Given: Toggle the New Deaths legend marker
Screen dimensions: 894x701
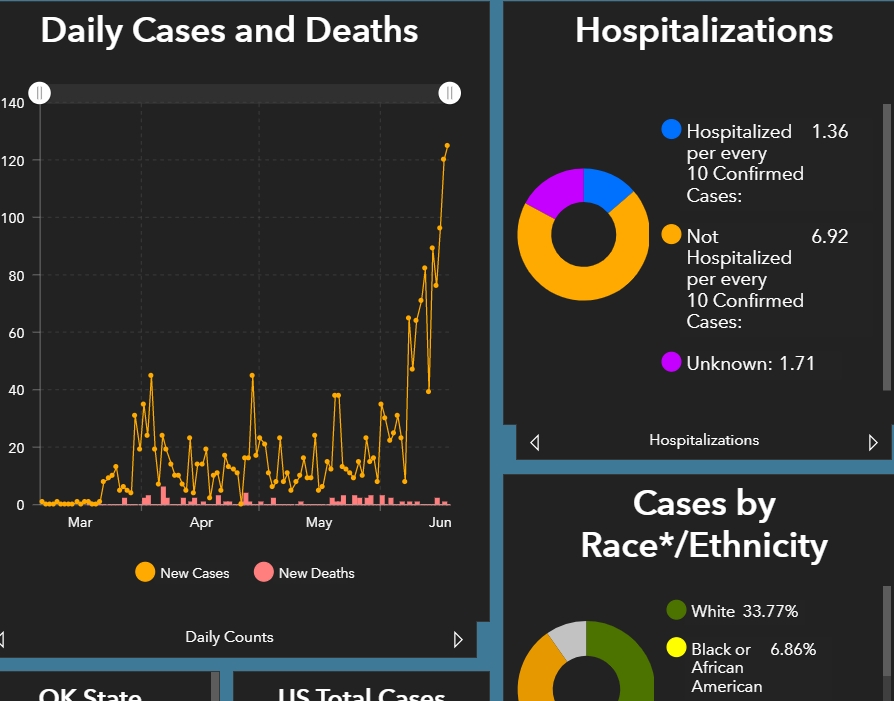Looking at the screenshot, I should point(263,573).
